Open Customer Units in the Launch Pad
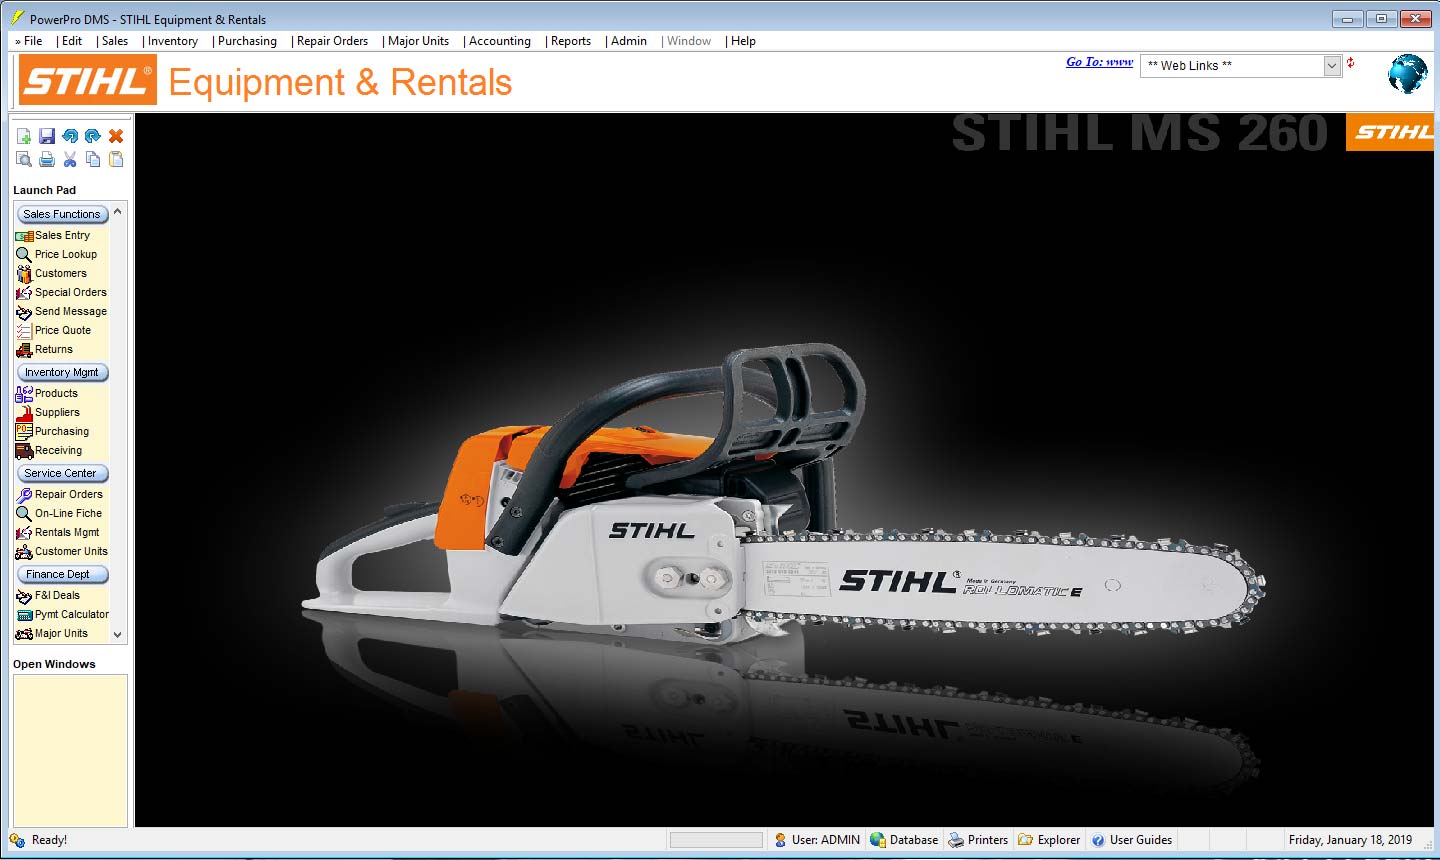The image size is (1440, 860). click(62, 551)
